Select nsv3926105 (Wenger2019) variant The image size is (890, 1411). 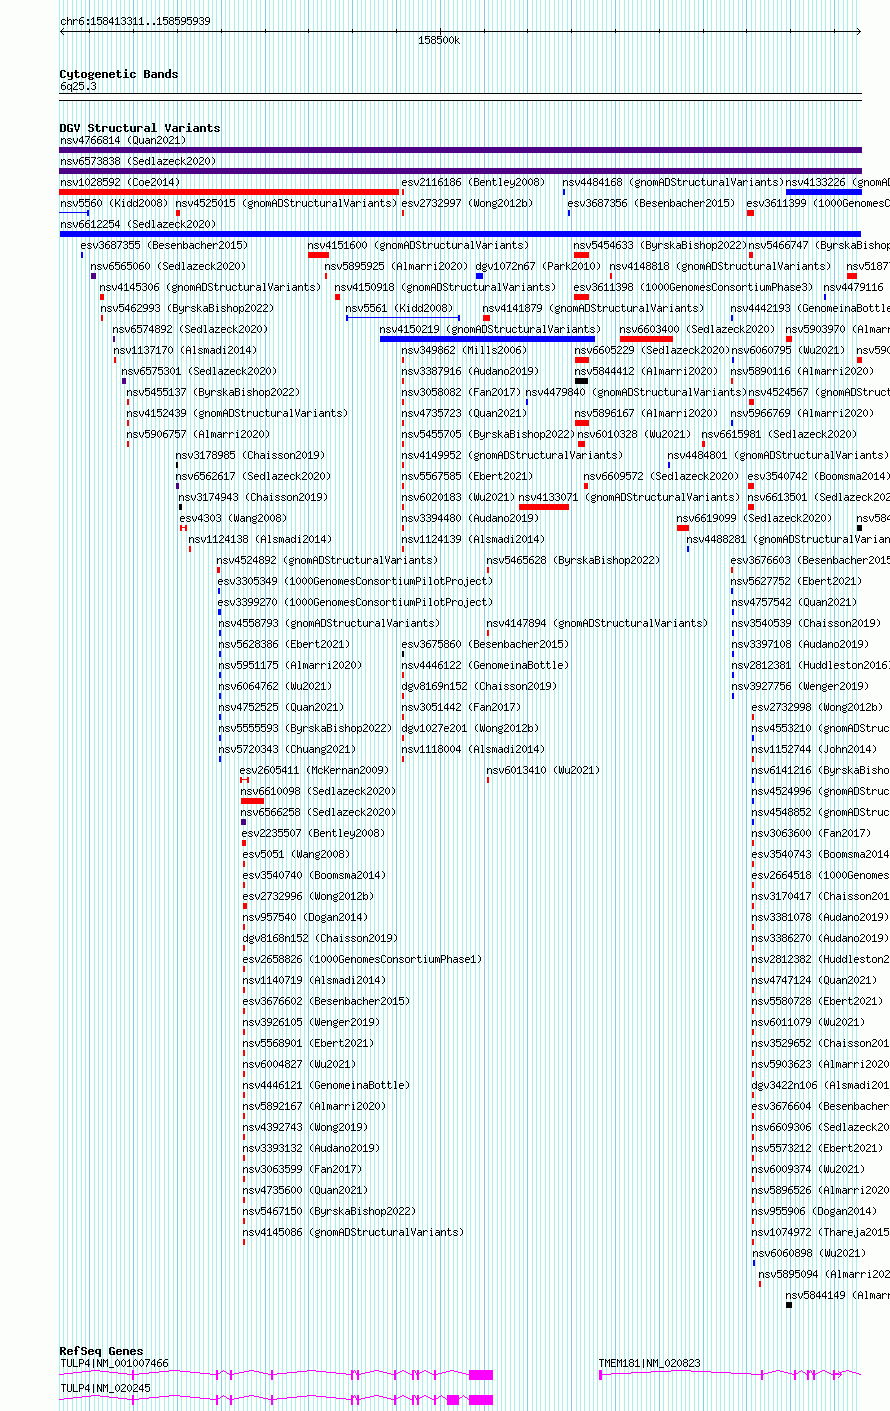point(311,1022)
